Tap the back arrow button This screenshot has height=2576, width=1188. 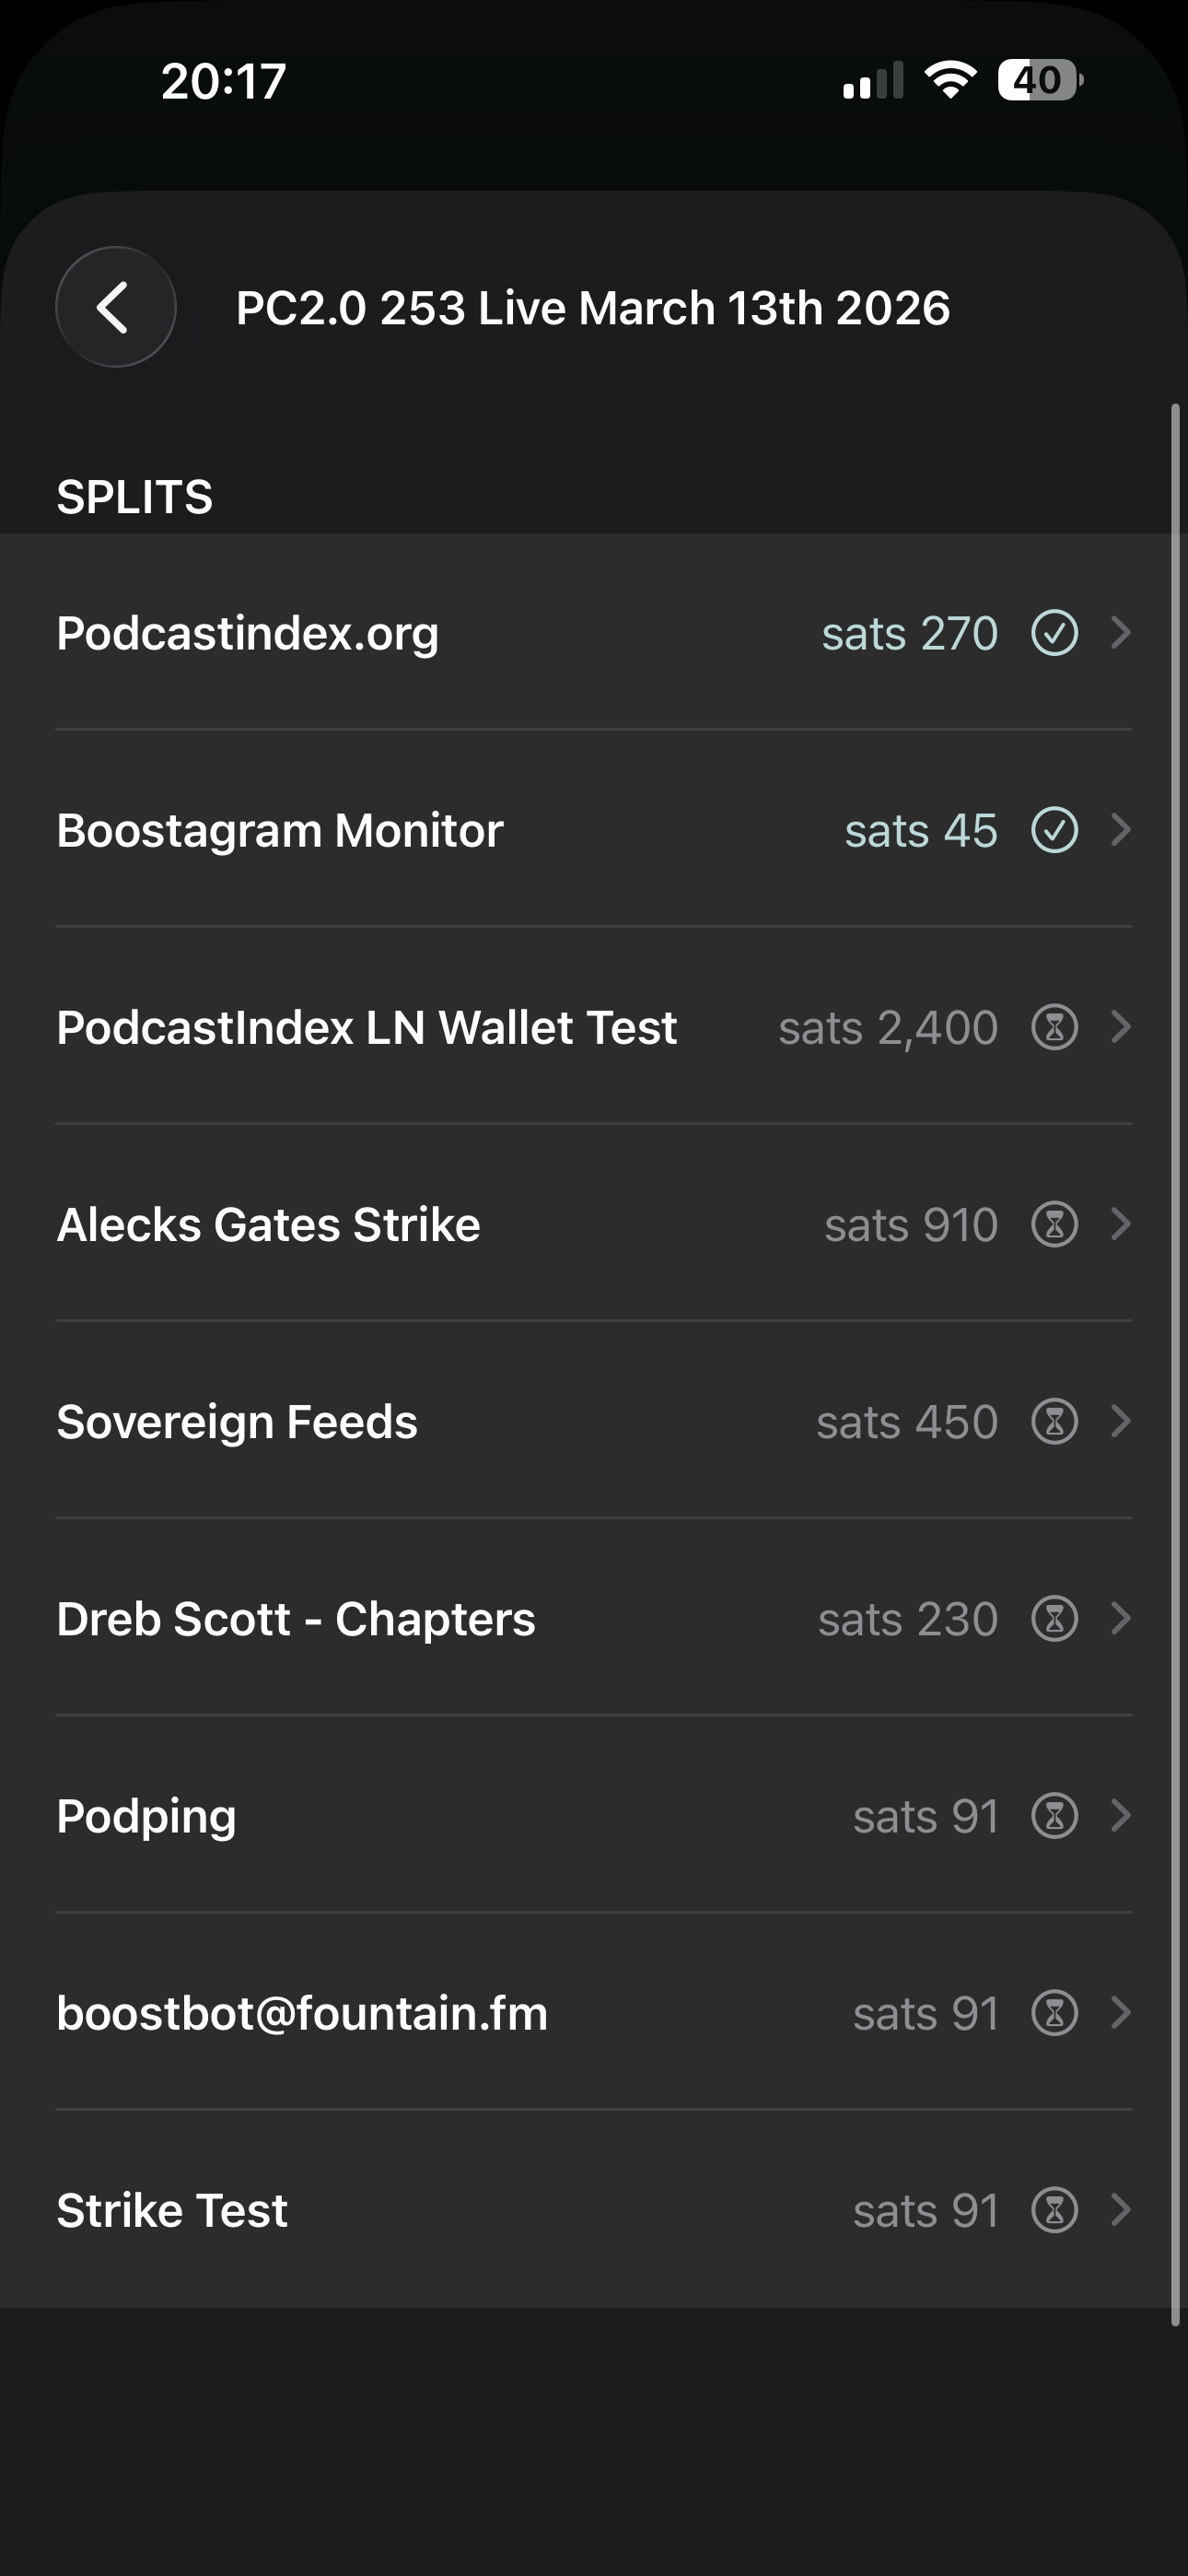click(x=115, y=307)
